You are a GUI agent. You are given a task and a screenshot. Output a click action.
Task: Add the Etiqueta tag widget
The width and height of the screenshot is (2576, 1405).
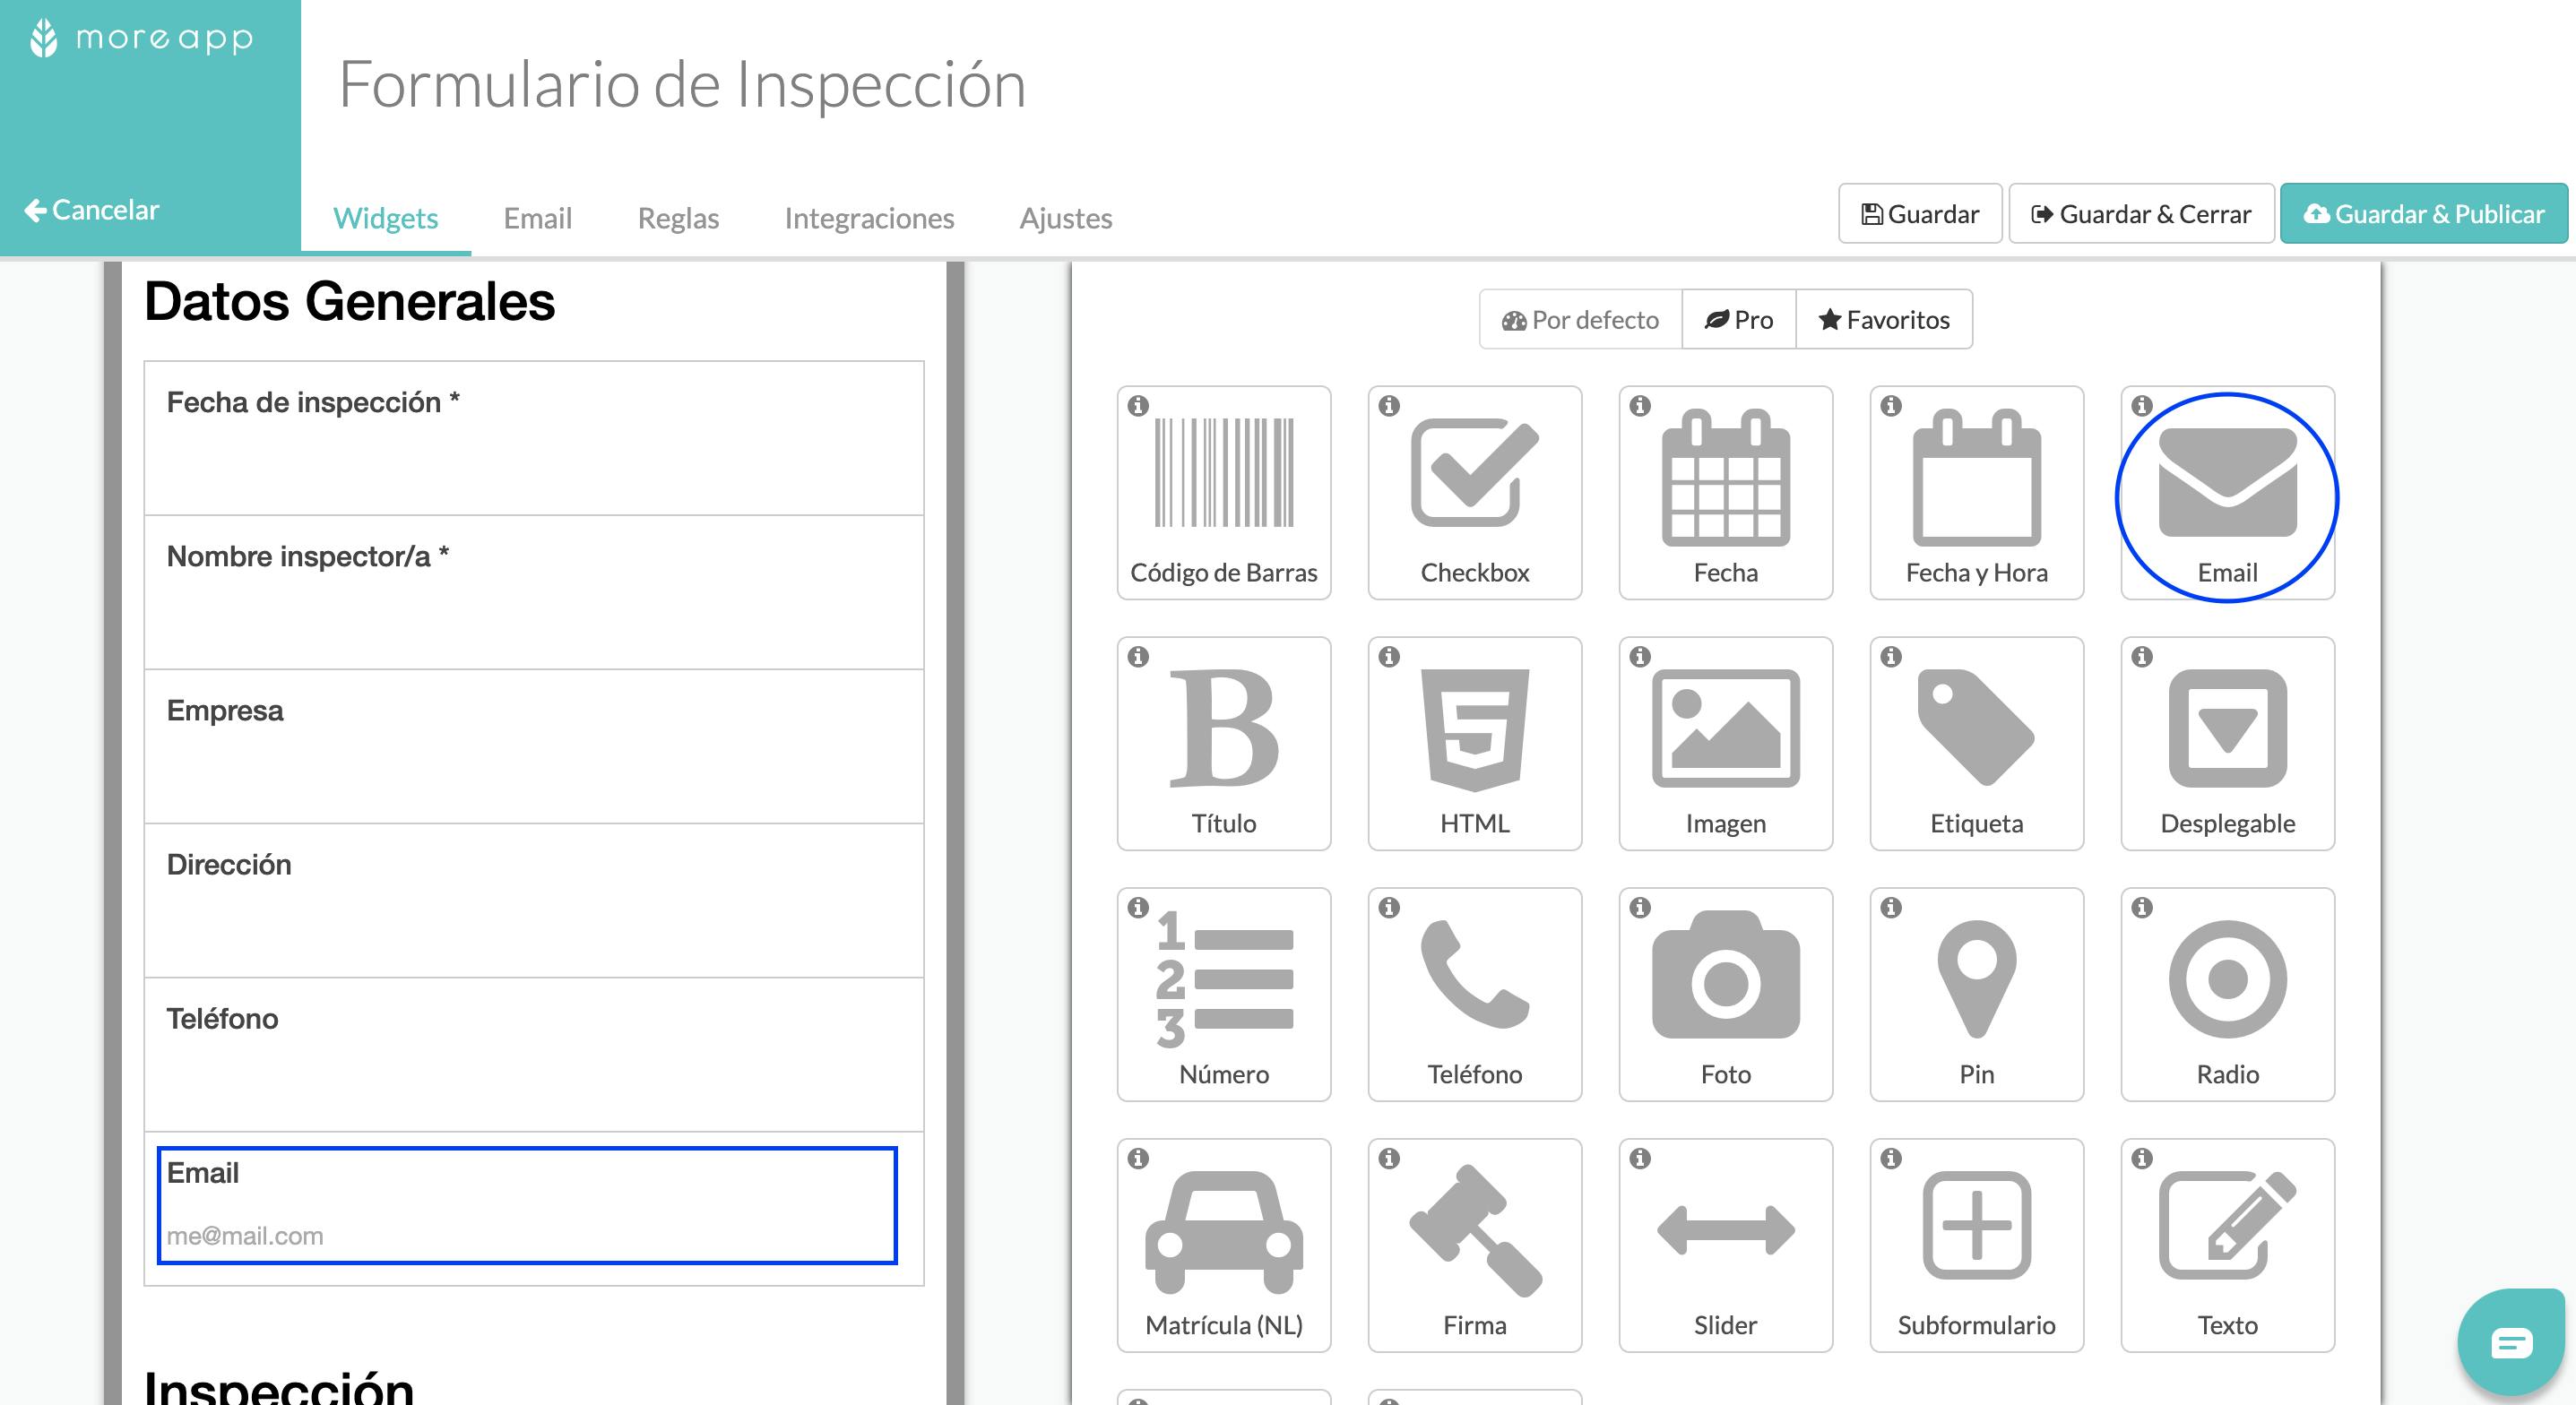1977,744
